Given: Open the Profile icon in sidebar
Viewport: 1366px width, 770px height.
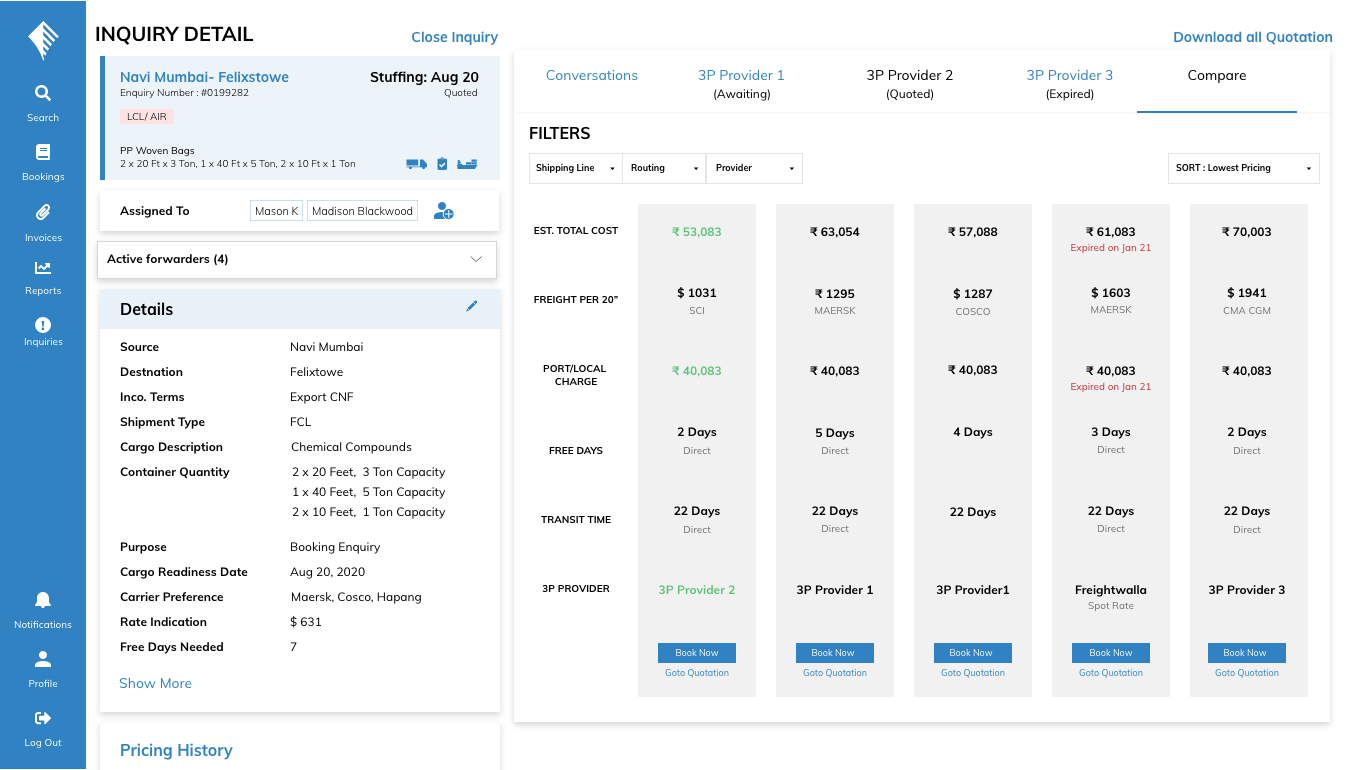Looking at the screenshot, I should pyautogui.click(x=43, y=660).
